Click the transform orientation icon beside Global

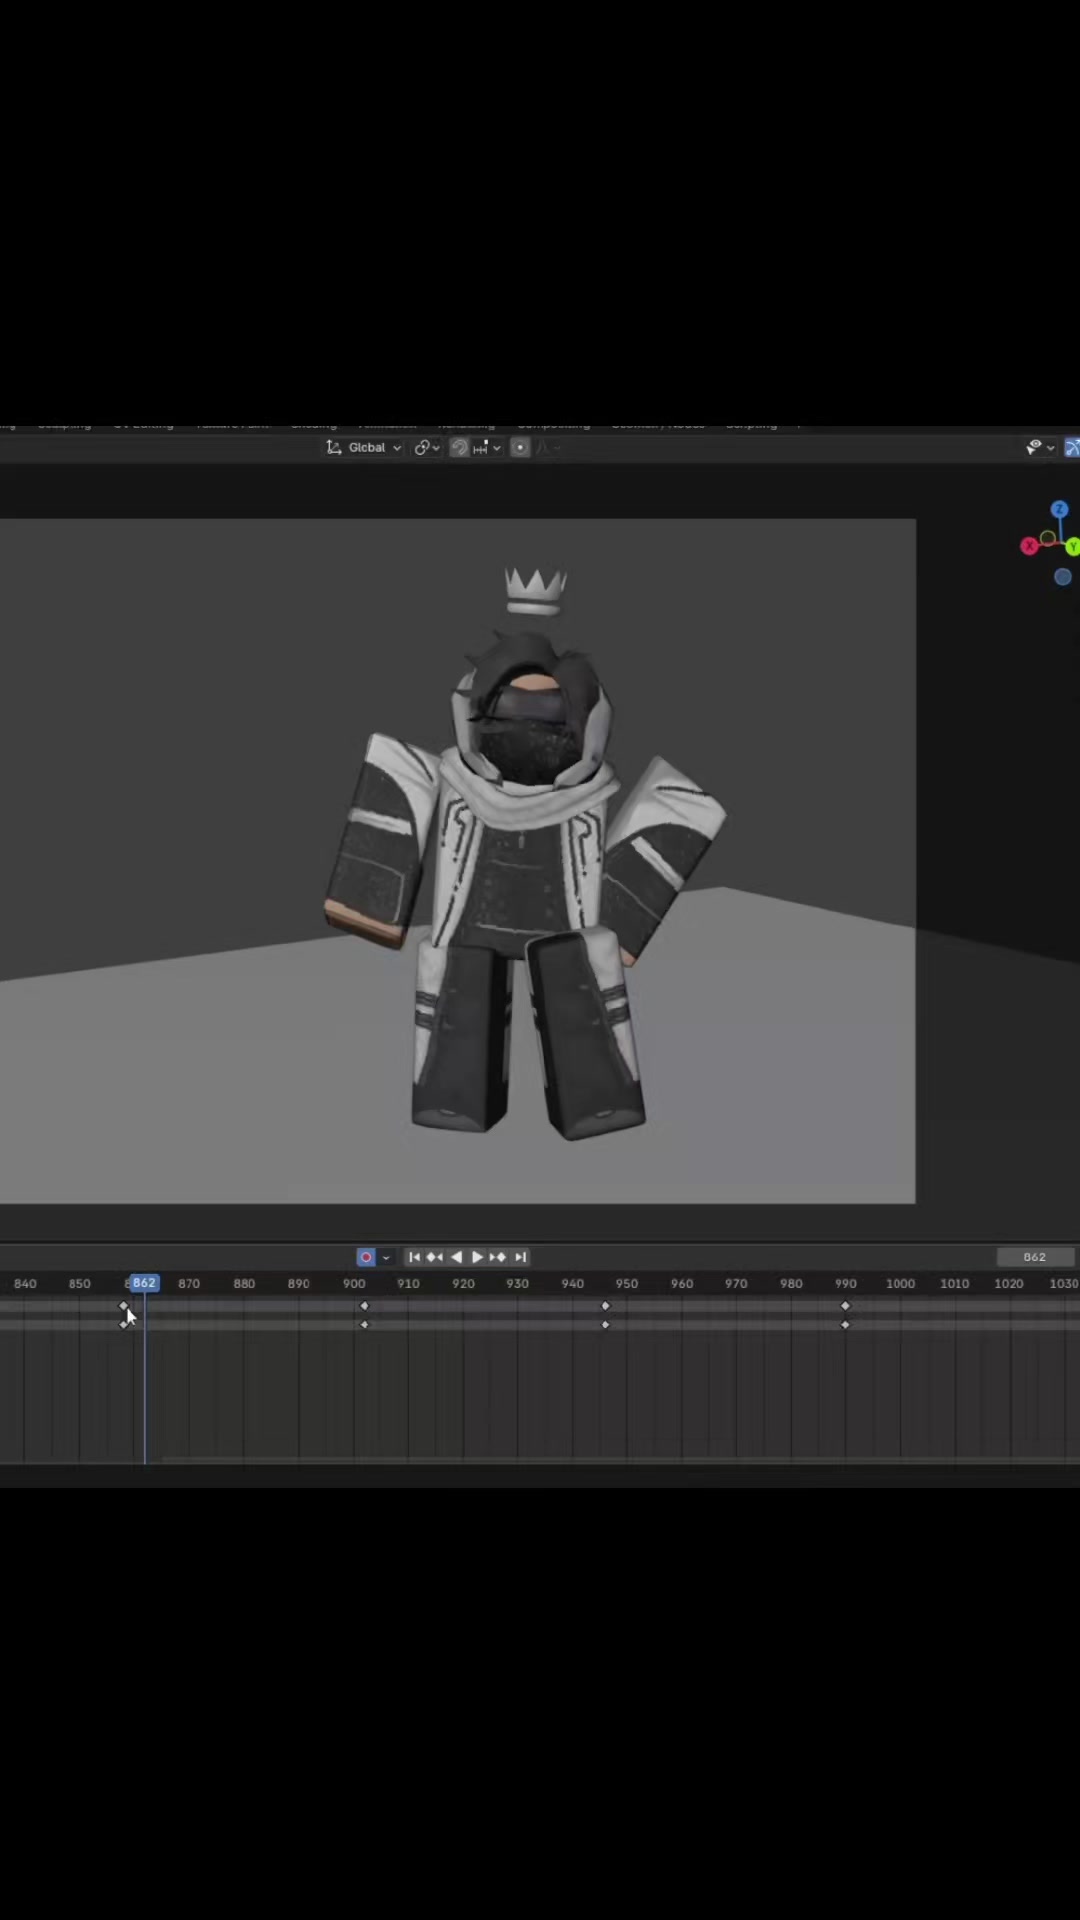point(334,447)
